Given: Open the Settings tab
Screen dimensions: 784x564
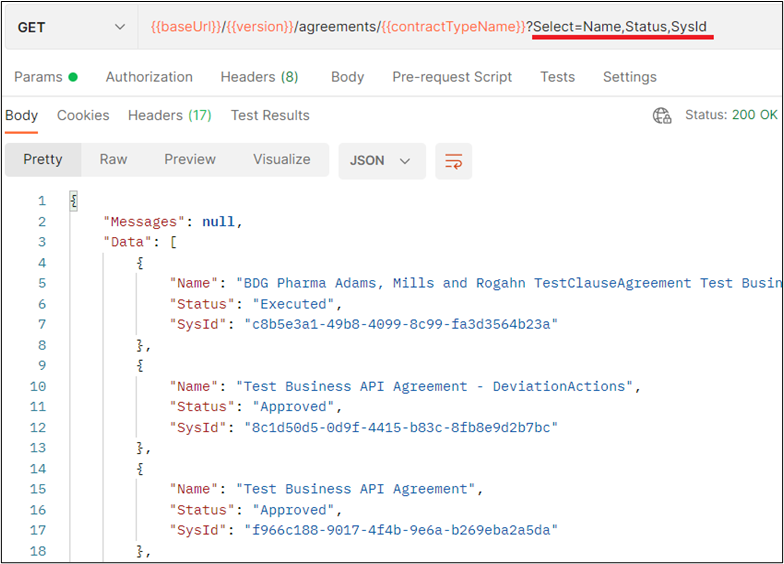Looking at the screenshot, I should (x=630, y=77).
